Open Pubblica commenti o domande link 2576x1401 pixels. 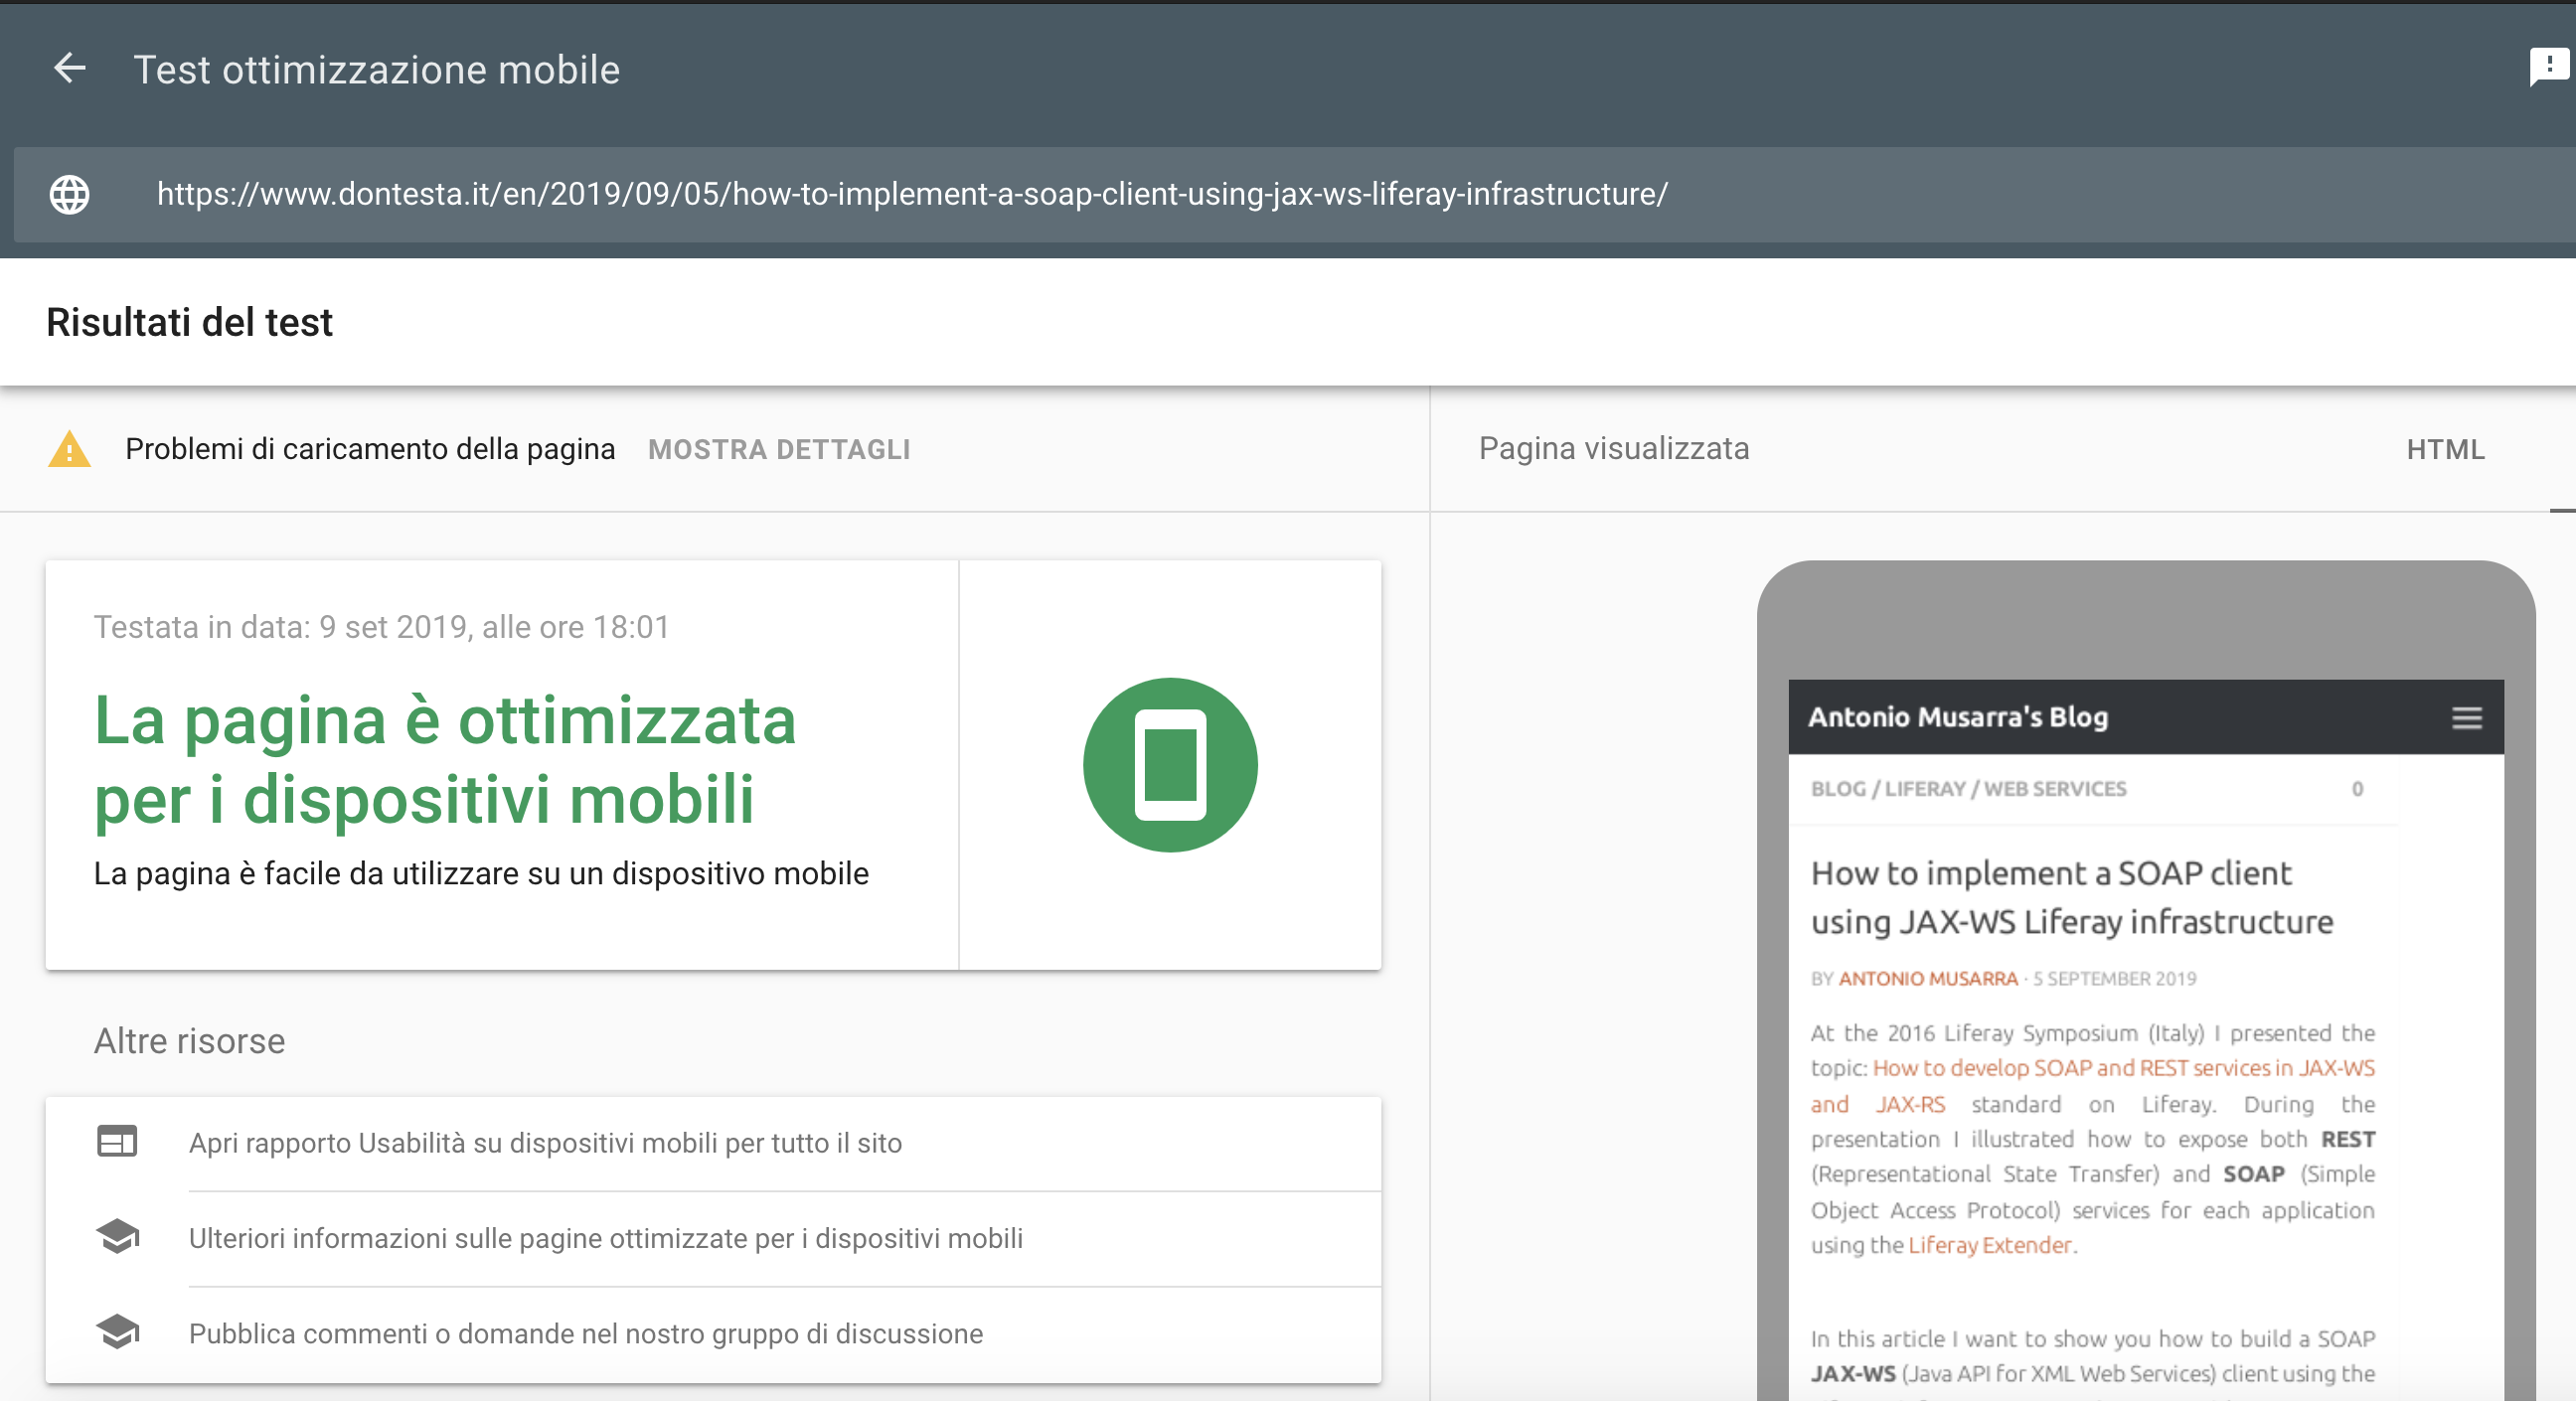585,1334
